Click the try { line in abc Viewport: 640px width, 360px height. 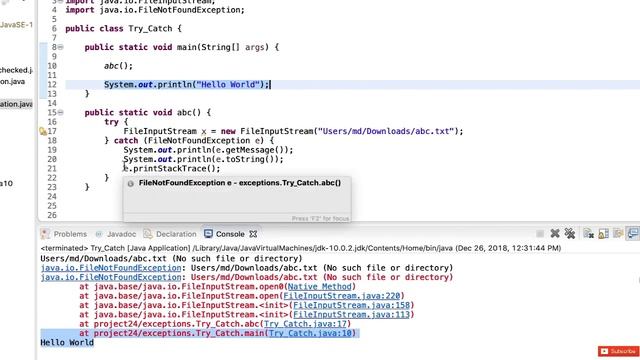[116, 122]
